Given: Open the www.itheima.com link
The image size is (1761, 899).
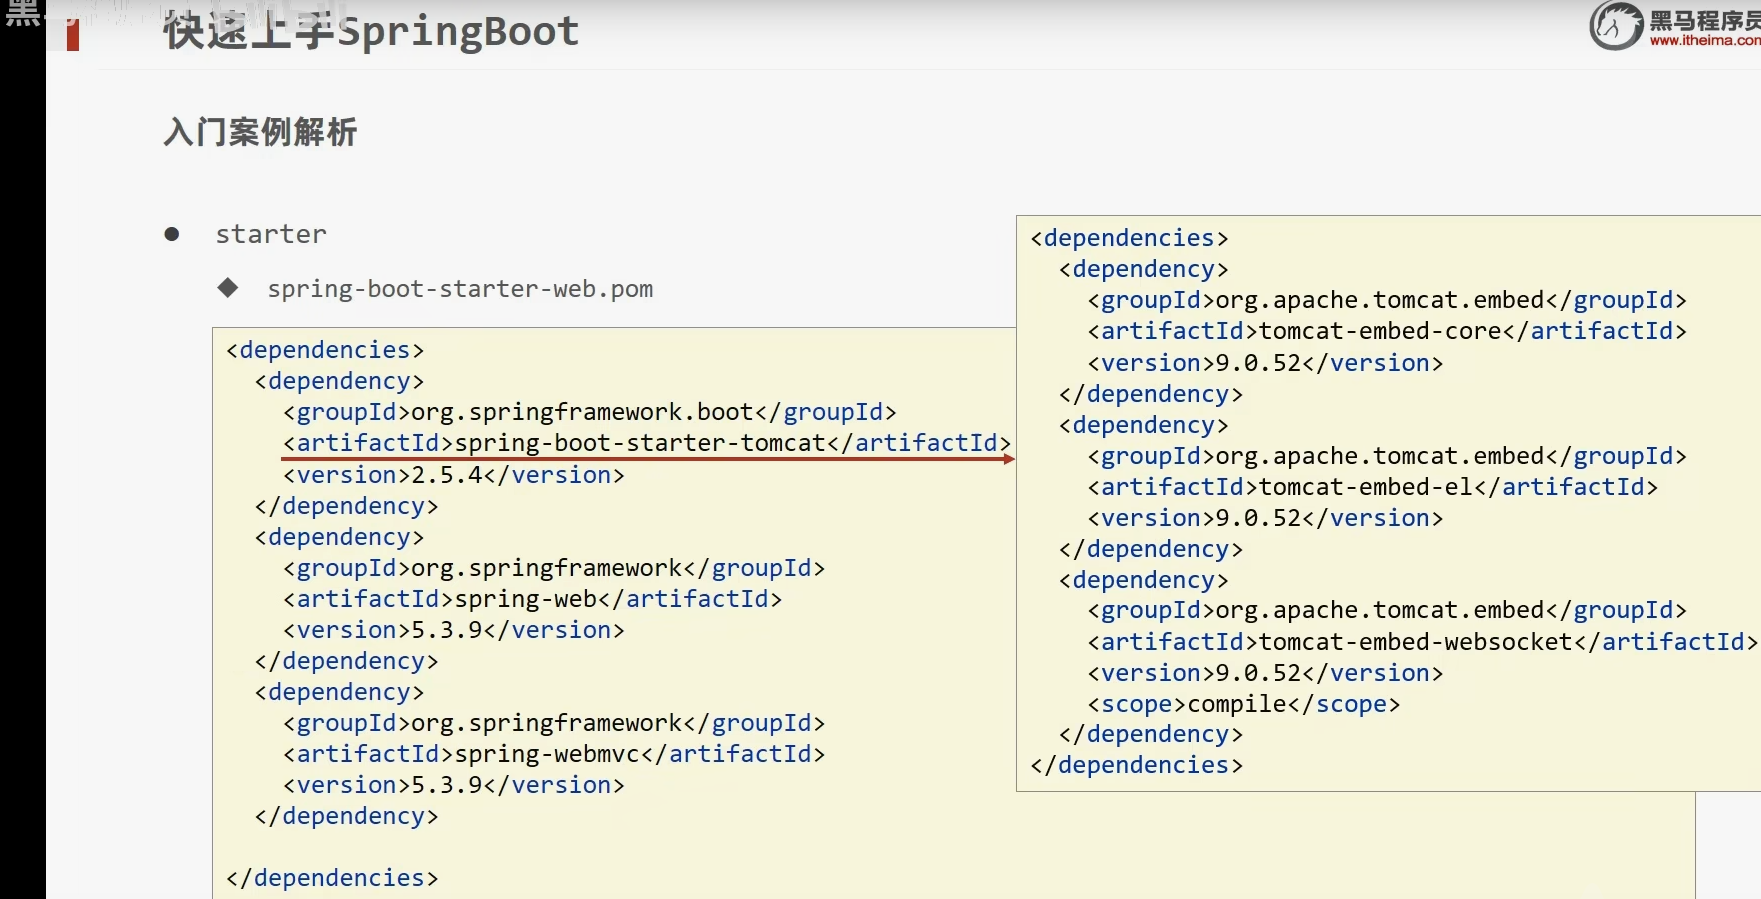Looking at the screenshot, I should [x=1704, y=41].
